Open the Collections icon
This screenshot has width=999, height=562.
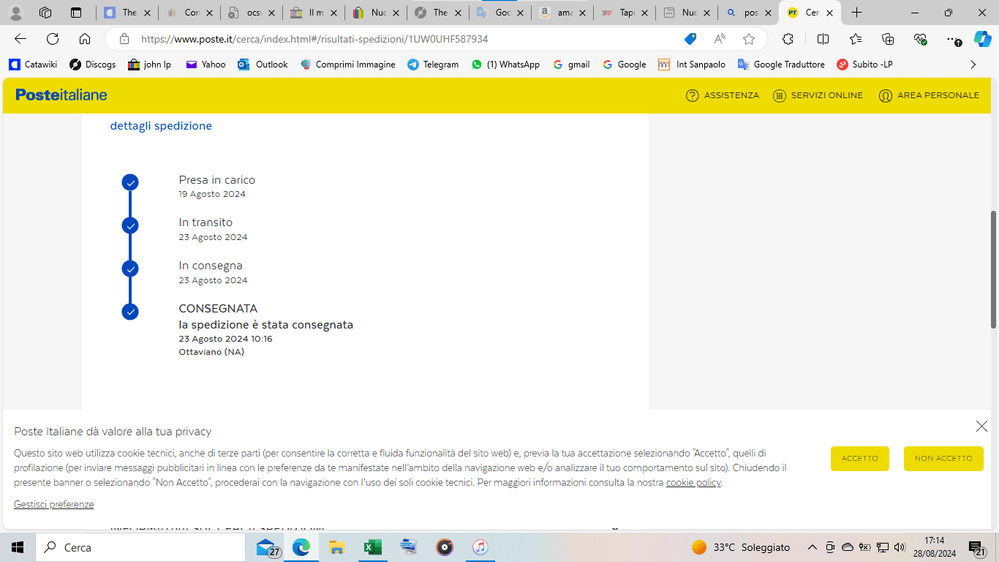[x=888, y=39]
